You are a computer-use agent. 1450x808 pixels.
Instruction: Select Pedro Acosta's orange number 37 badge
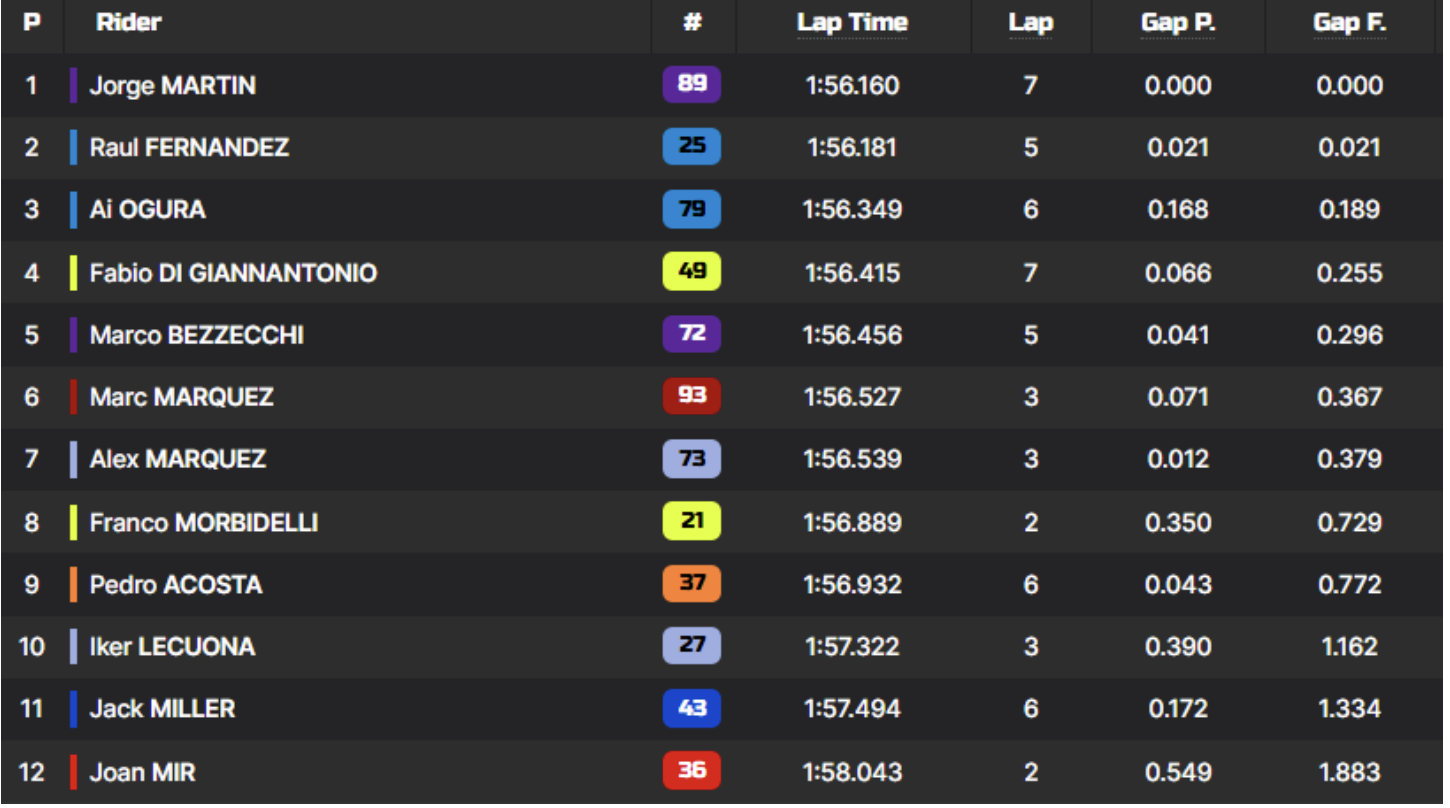pyautogui.click(x=691, y=583)
